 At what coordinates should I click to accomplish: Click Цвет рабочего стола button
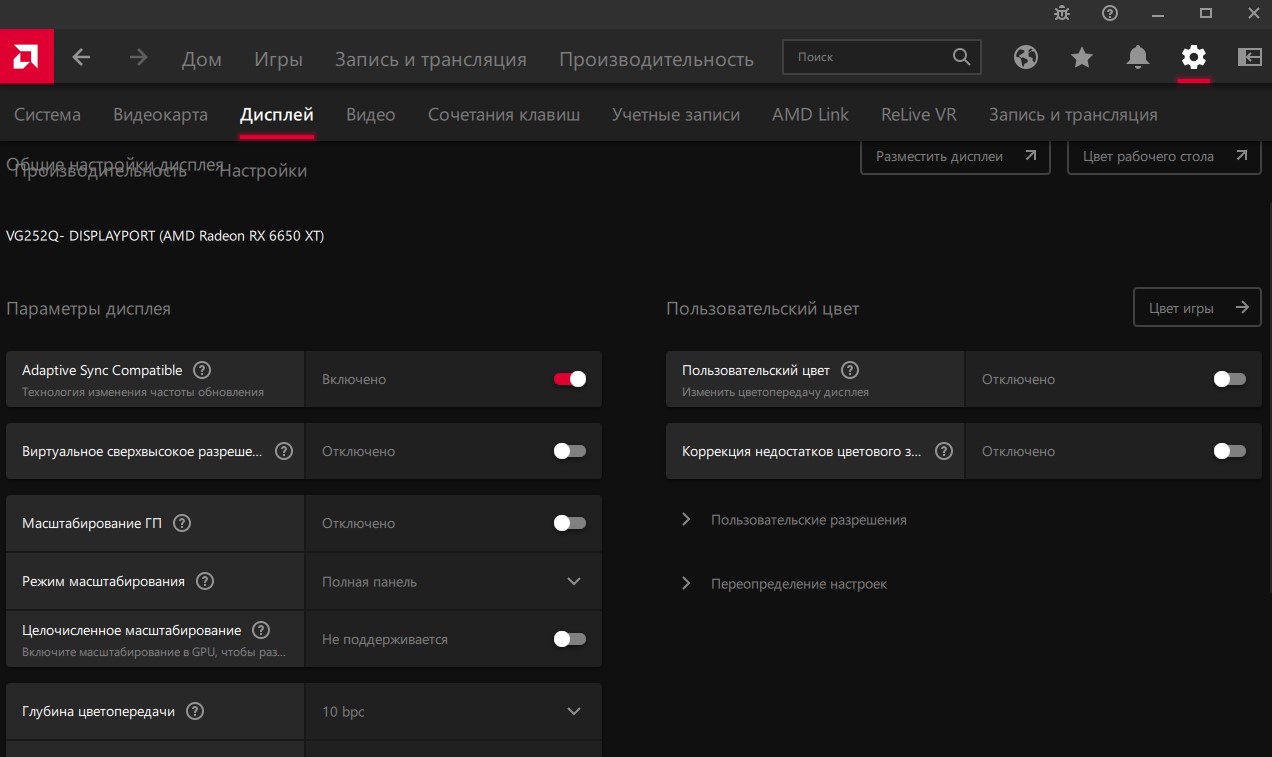(1164, 156)
